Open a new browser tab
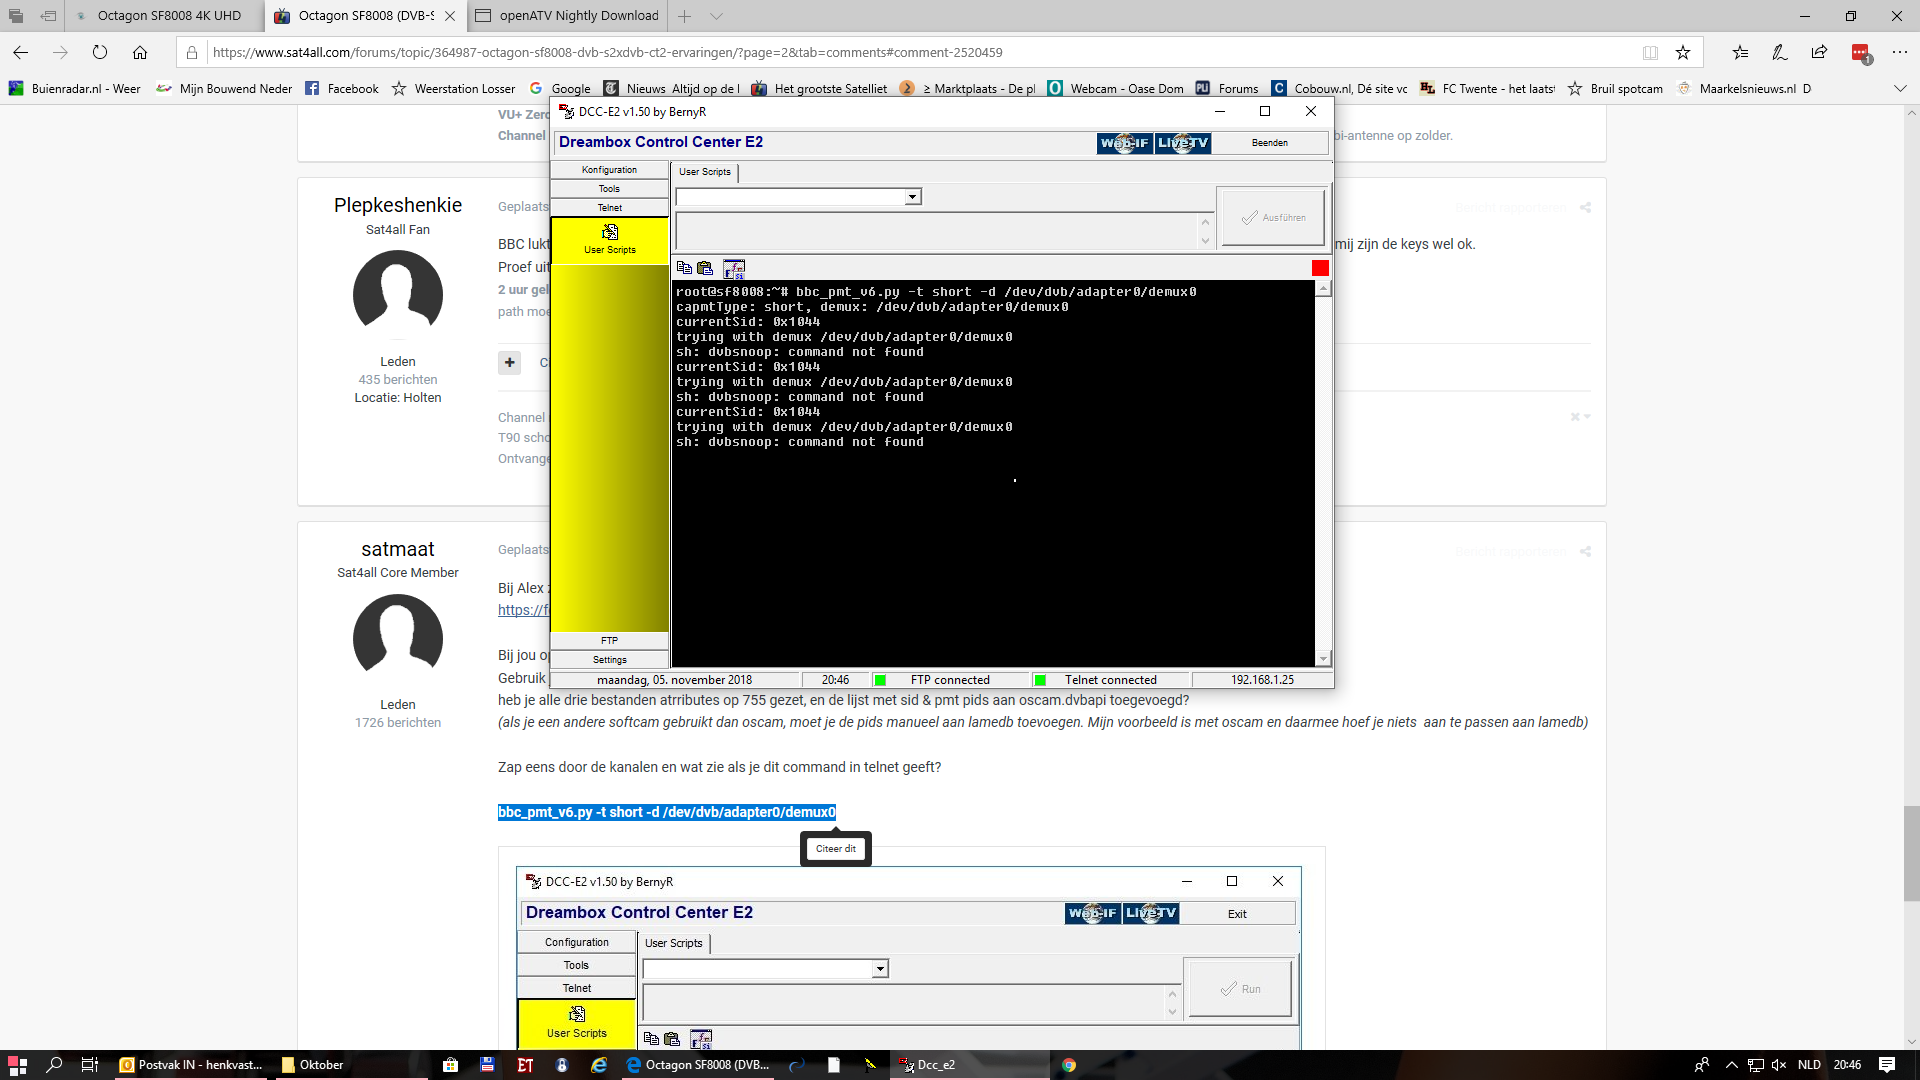1920x1080 pixels. [685, 16]
